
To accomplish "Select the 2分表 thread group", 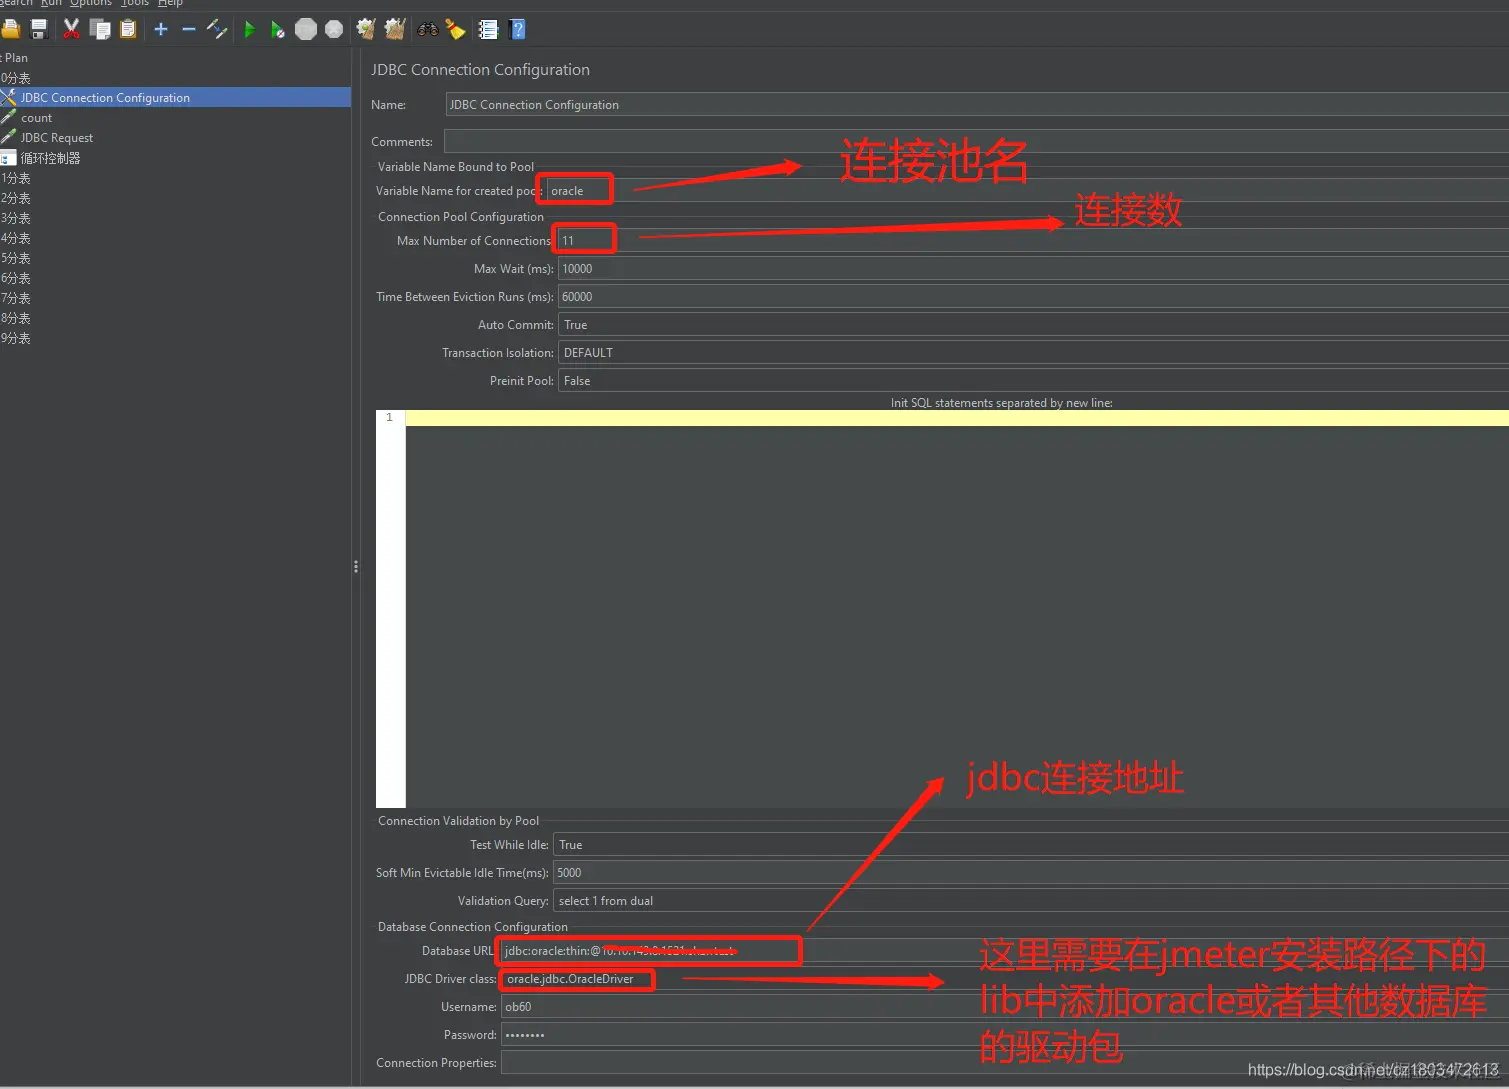I will pos(16,198).
